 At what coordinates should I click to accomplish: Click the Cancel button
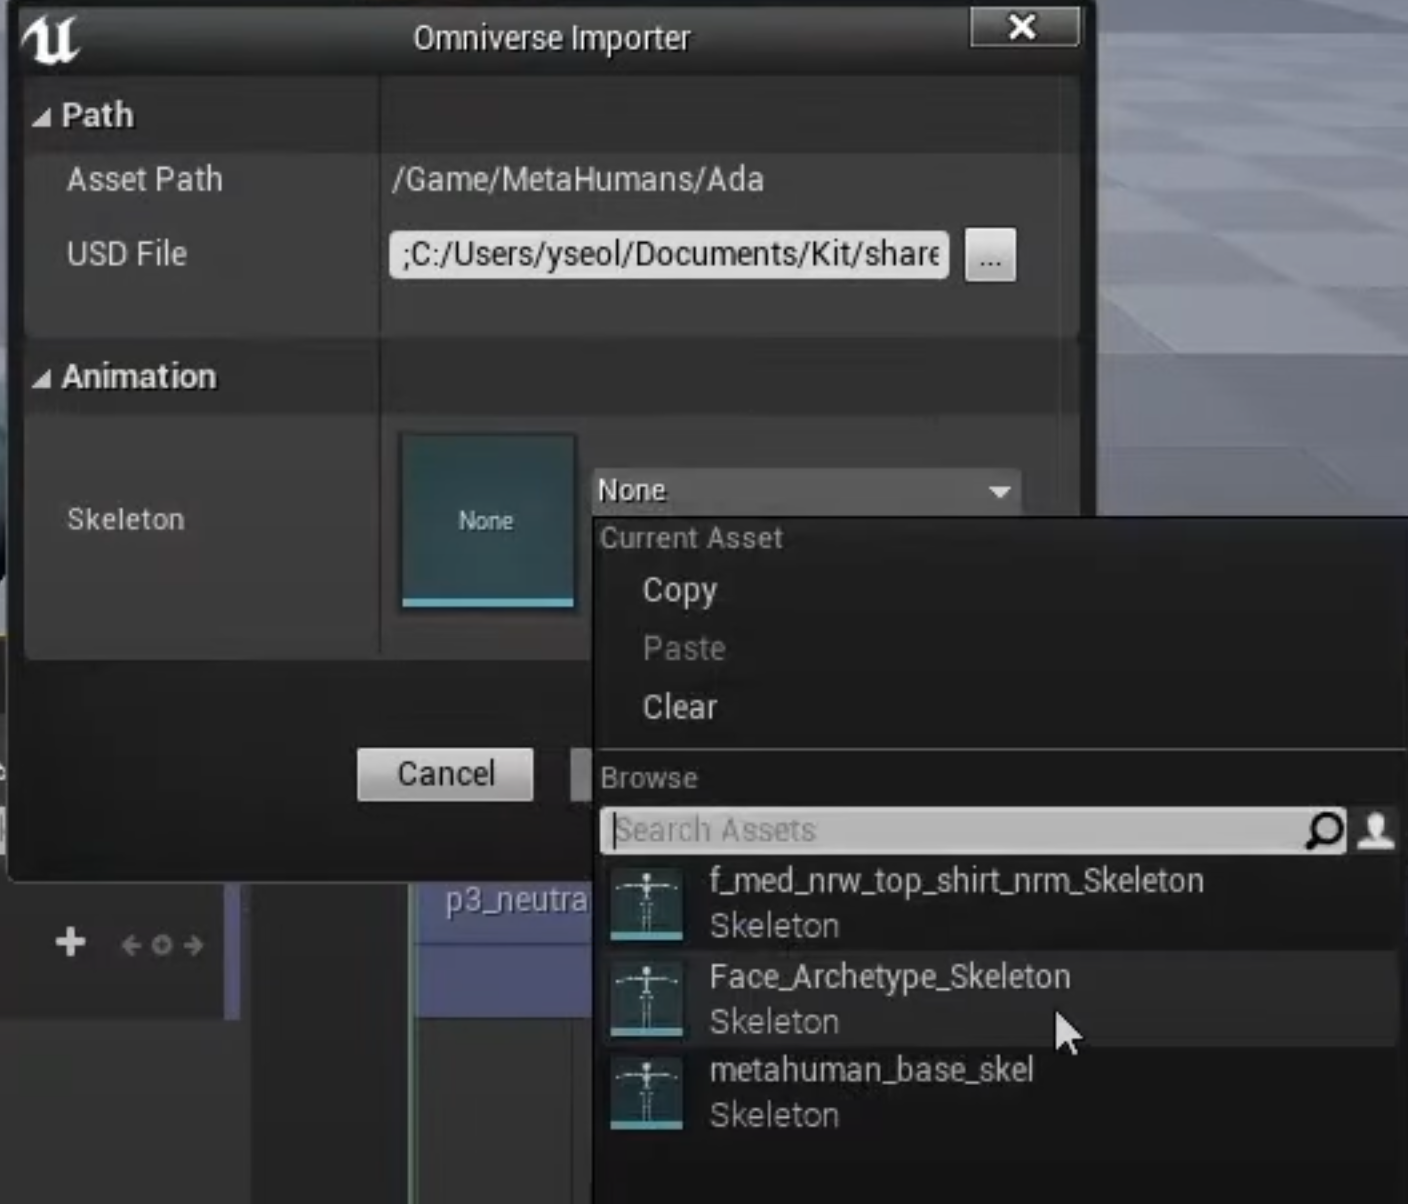pyautogui.click(x=445, y=774)
